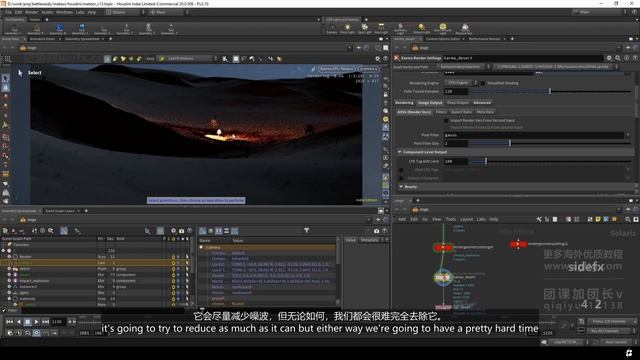Create a Spot Light from the shelf
Image resolution: width=640 pixels, height=360 pixels.
tap(364, 28)
